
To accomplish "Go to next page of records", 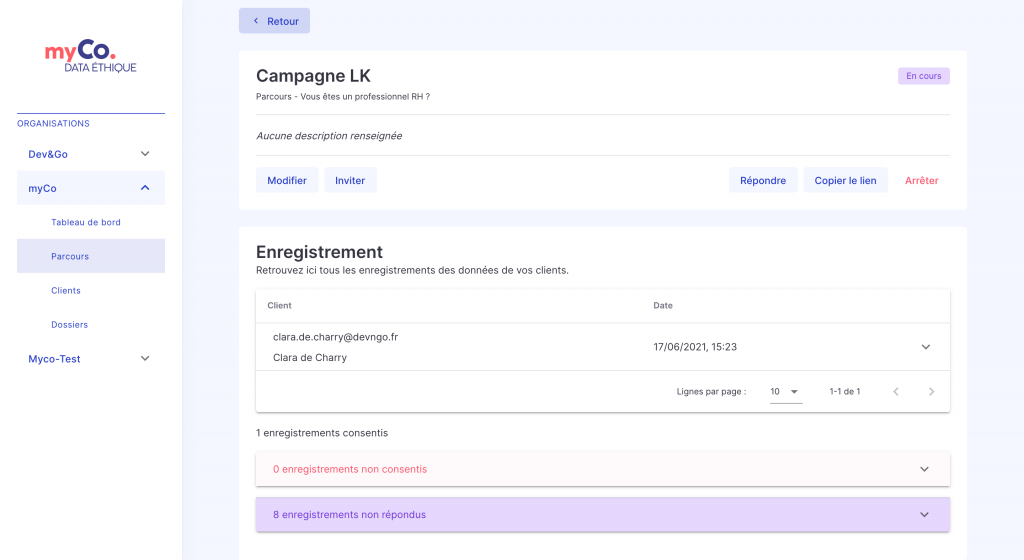I will click(931, 392).
